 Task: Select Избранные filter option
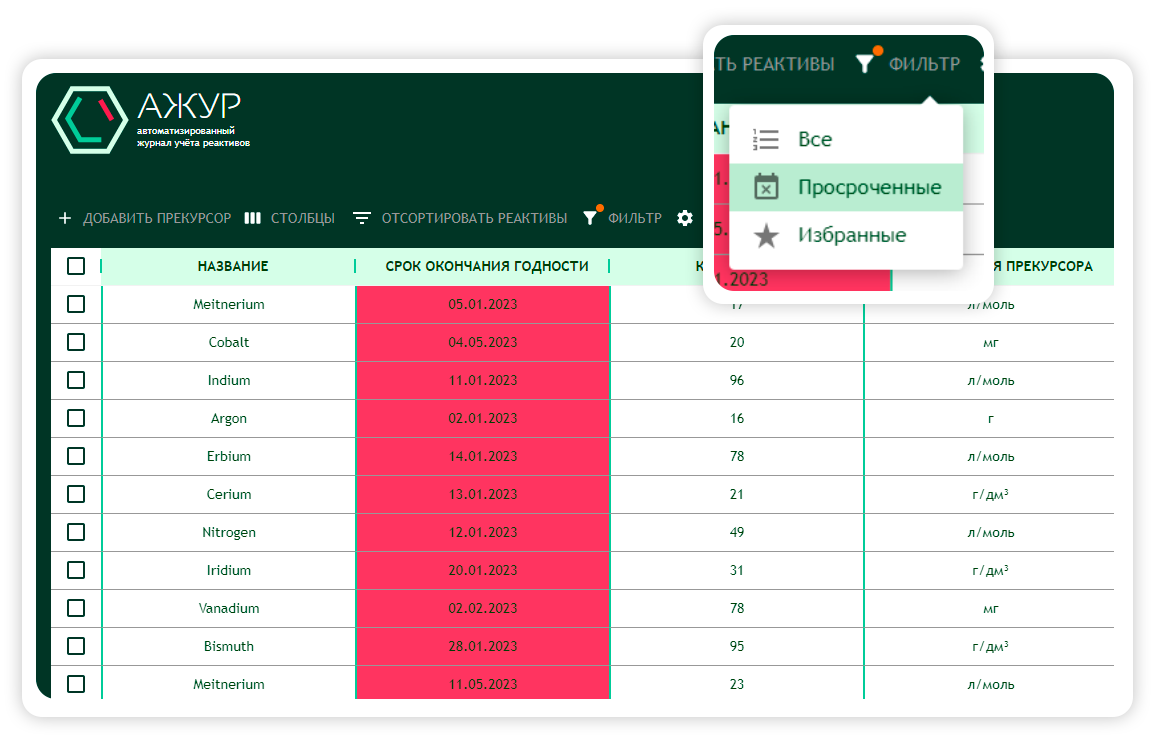(851, 236)
